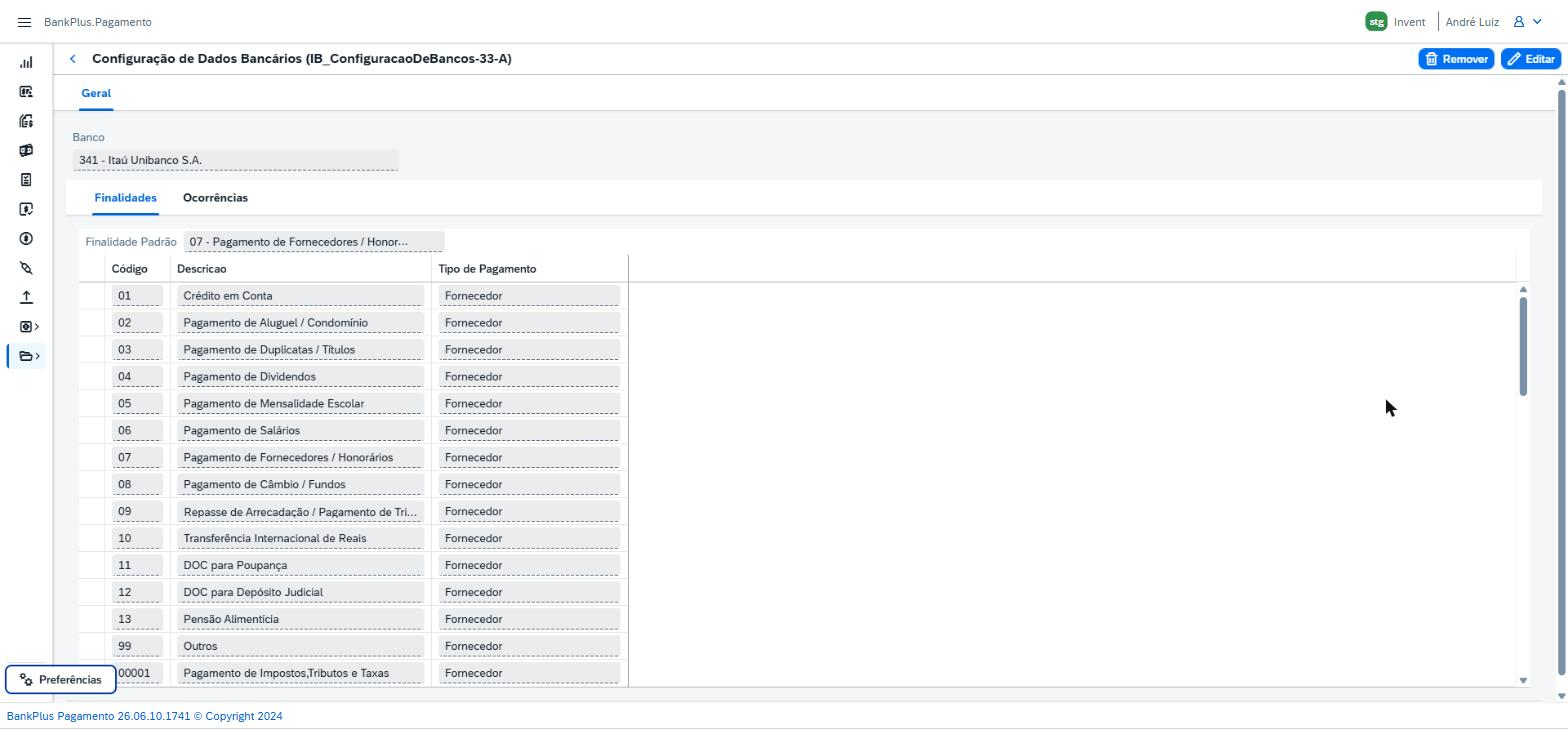Go back using the left arrow icon

click(x=72, y=59)
